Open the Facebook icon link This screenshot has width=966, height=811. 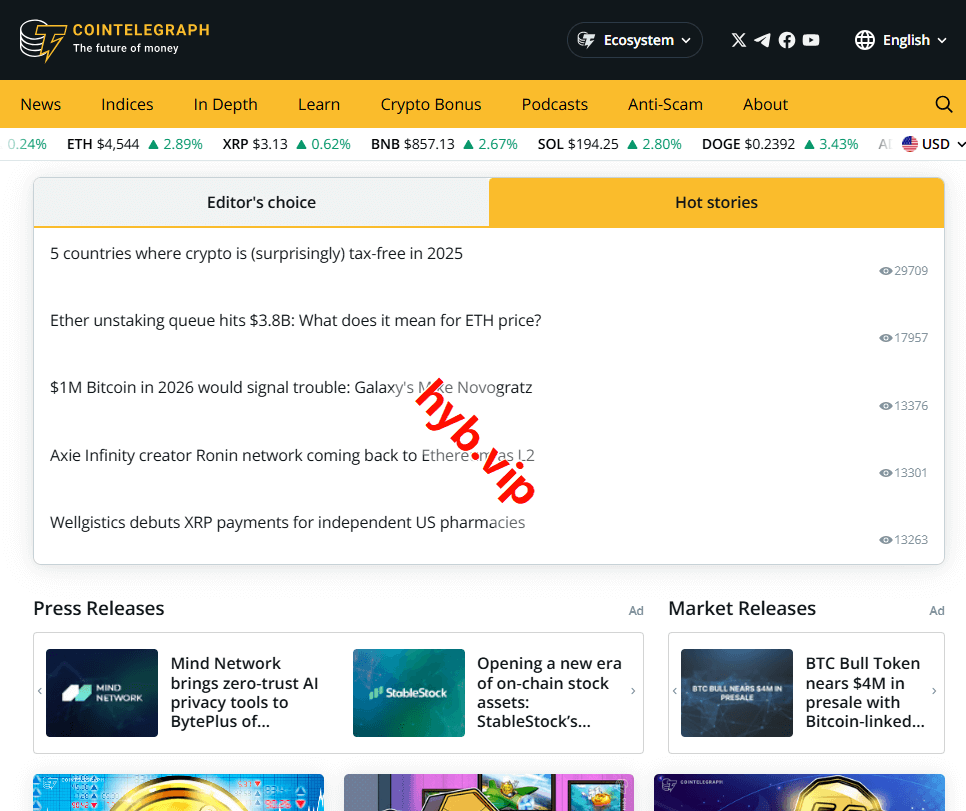click(787, 40)
